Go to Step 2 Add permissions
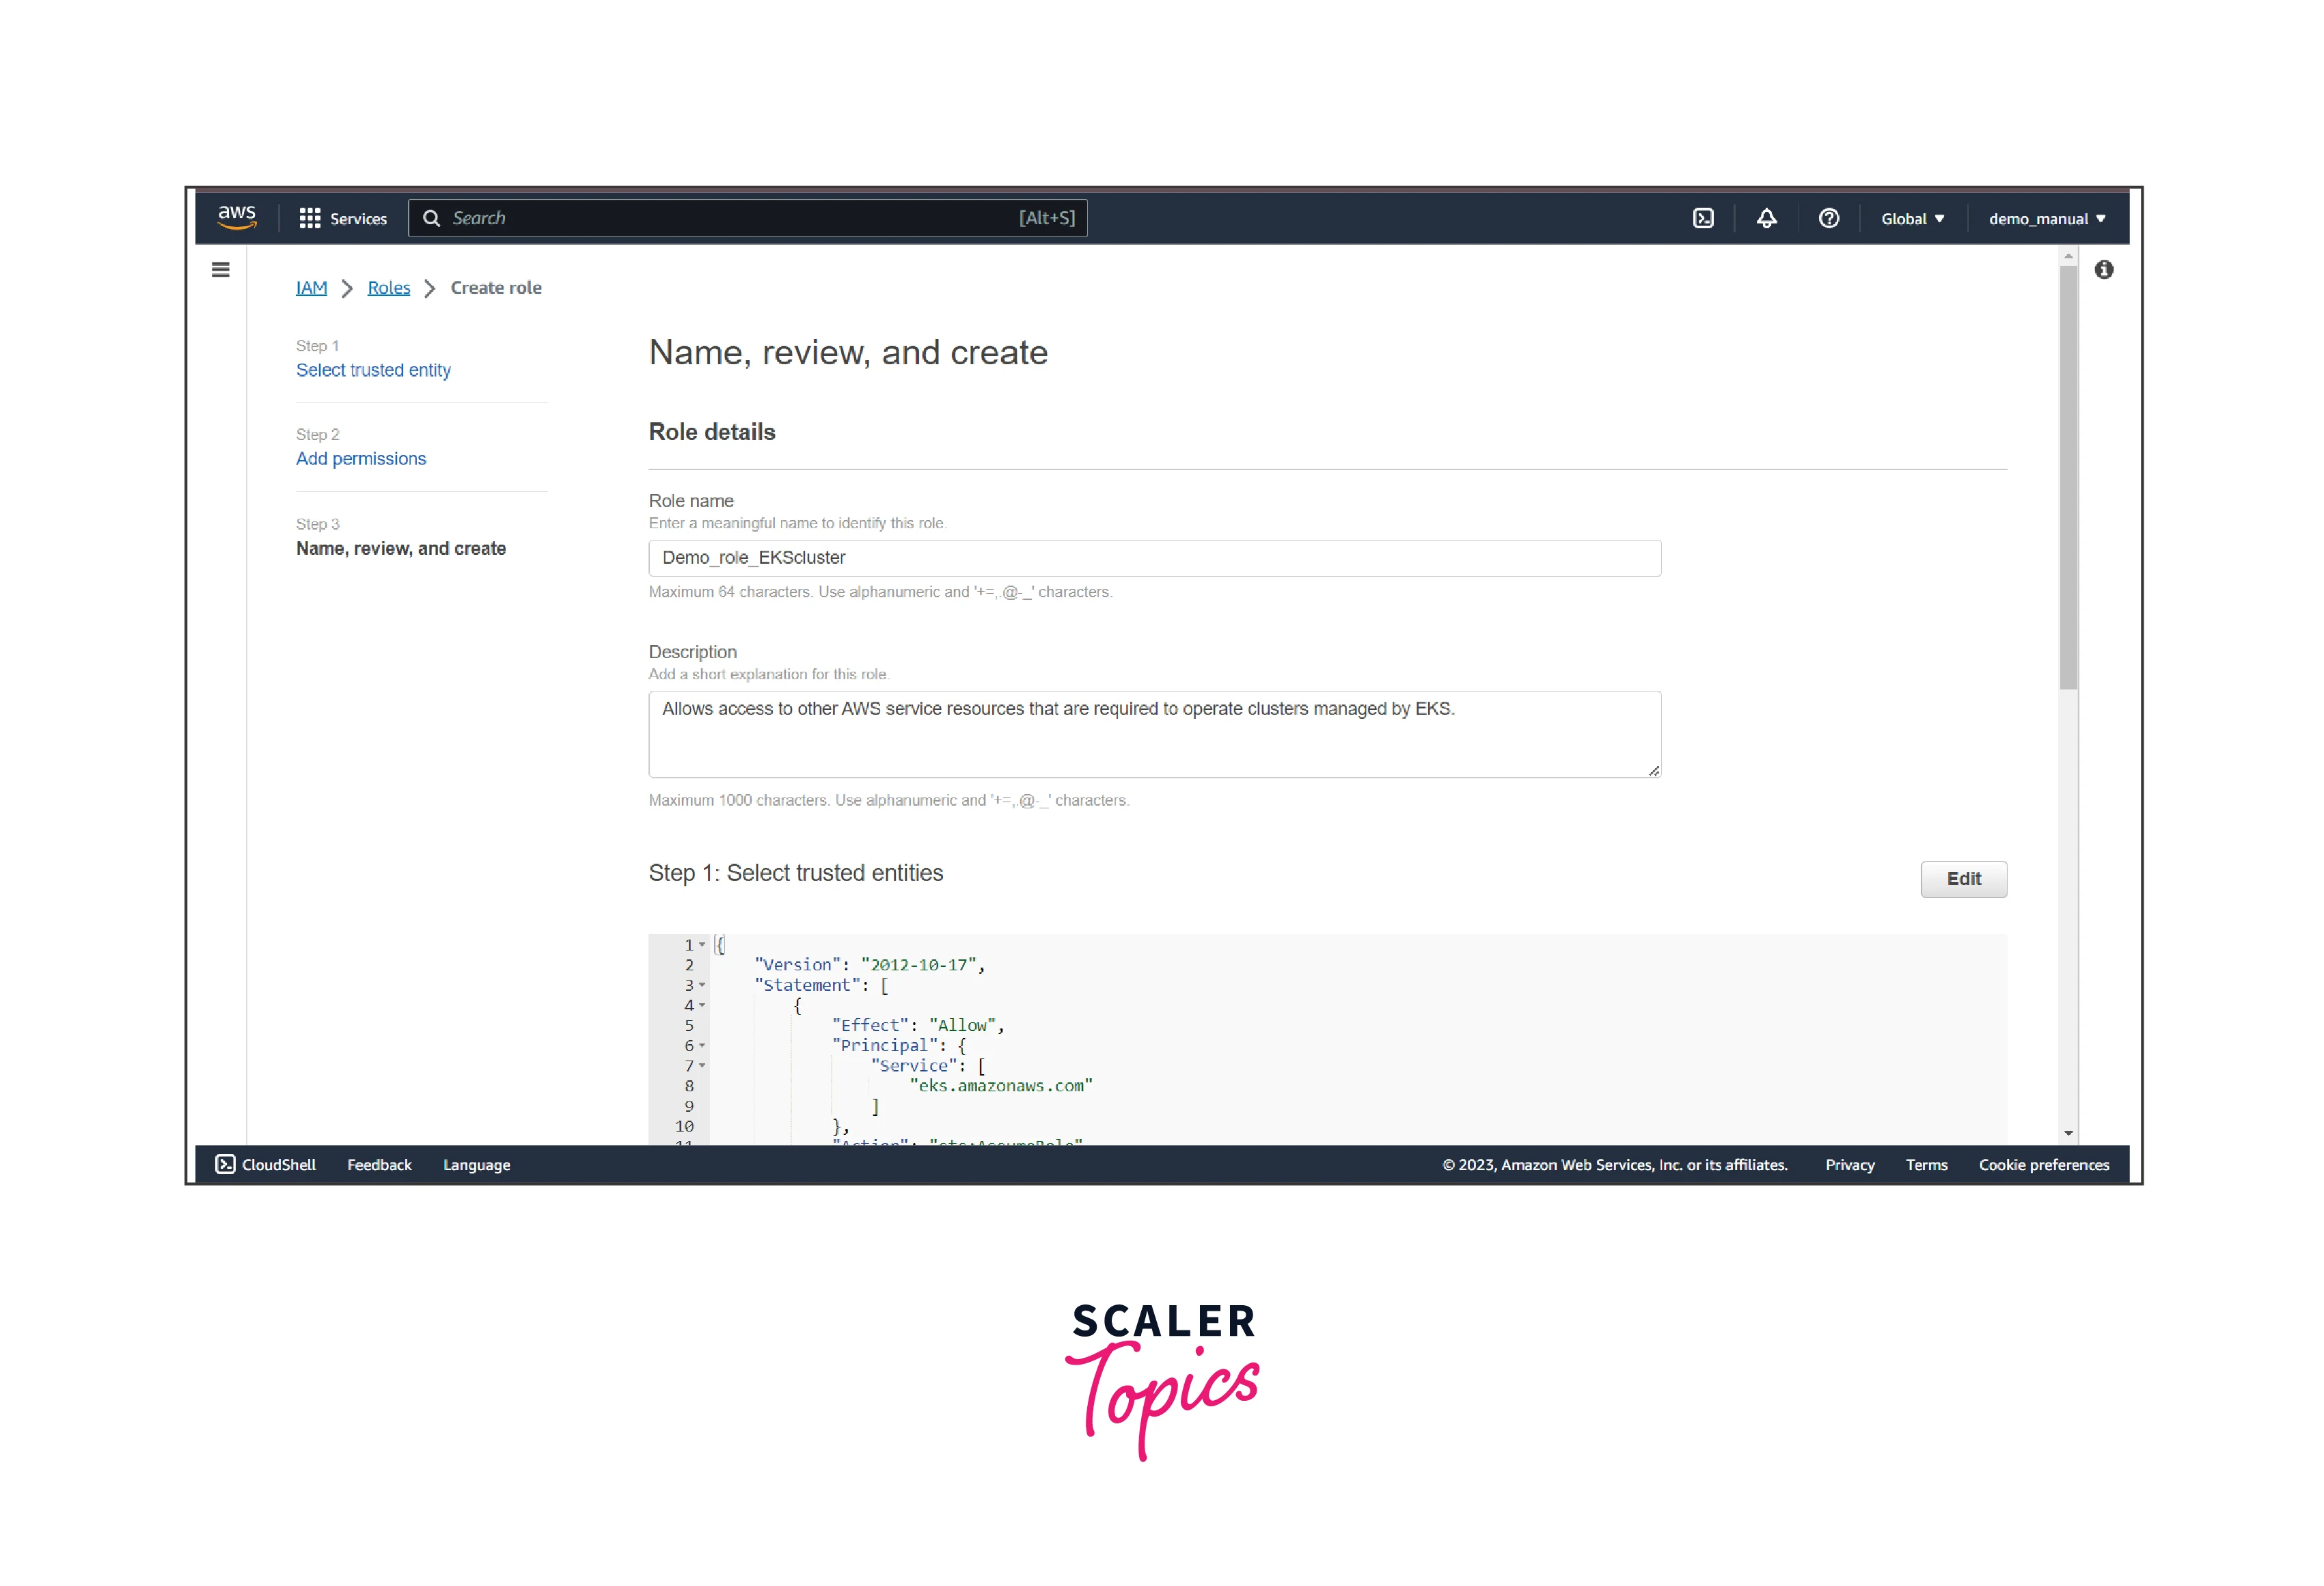 coord(361,459)
